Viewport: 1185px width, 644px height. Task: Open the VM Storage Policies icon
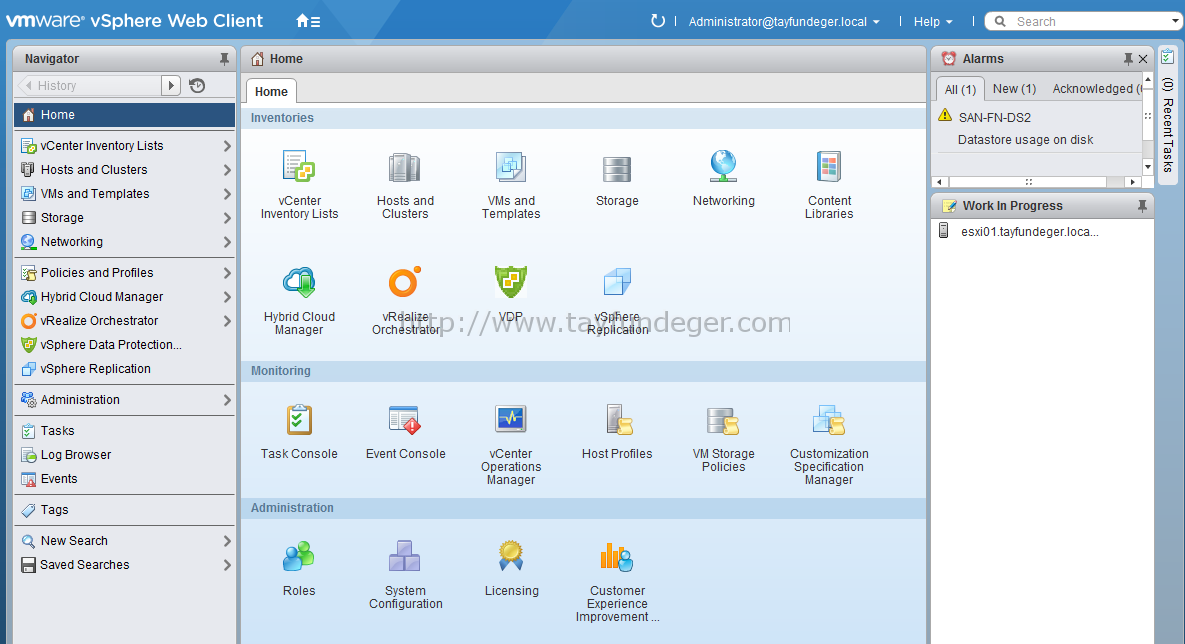(x=723, y=420)
